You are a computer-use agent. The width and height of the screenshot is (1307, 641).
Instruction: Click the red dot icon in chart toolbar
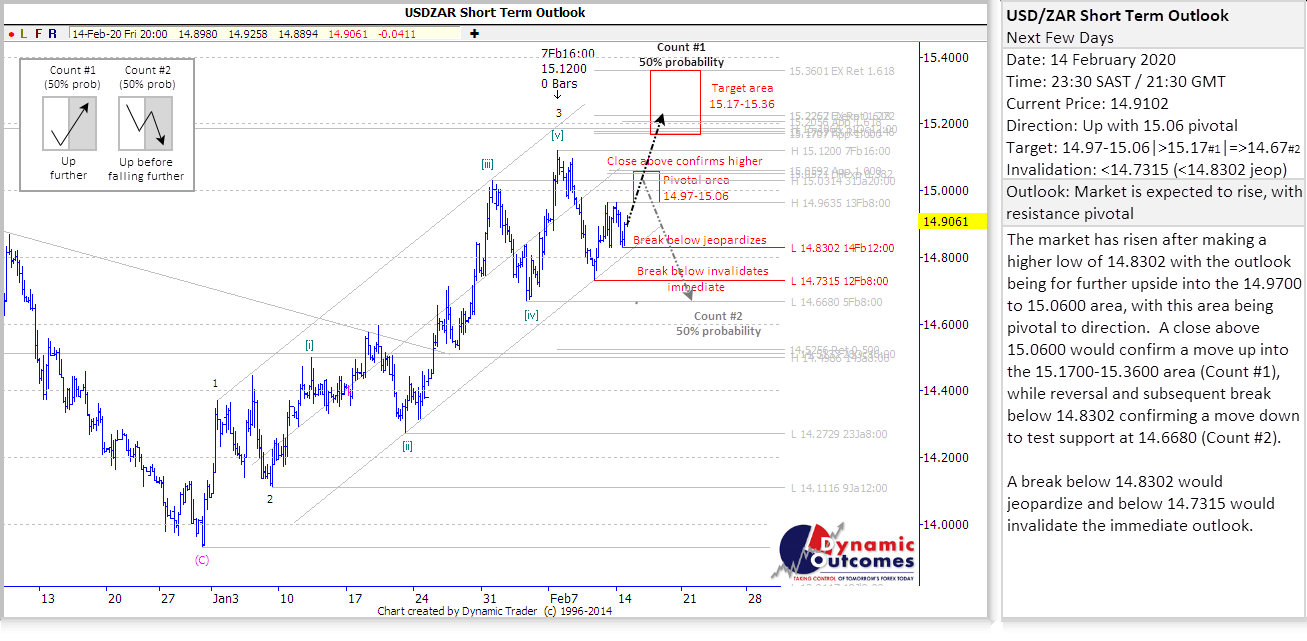point(10,33)
